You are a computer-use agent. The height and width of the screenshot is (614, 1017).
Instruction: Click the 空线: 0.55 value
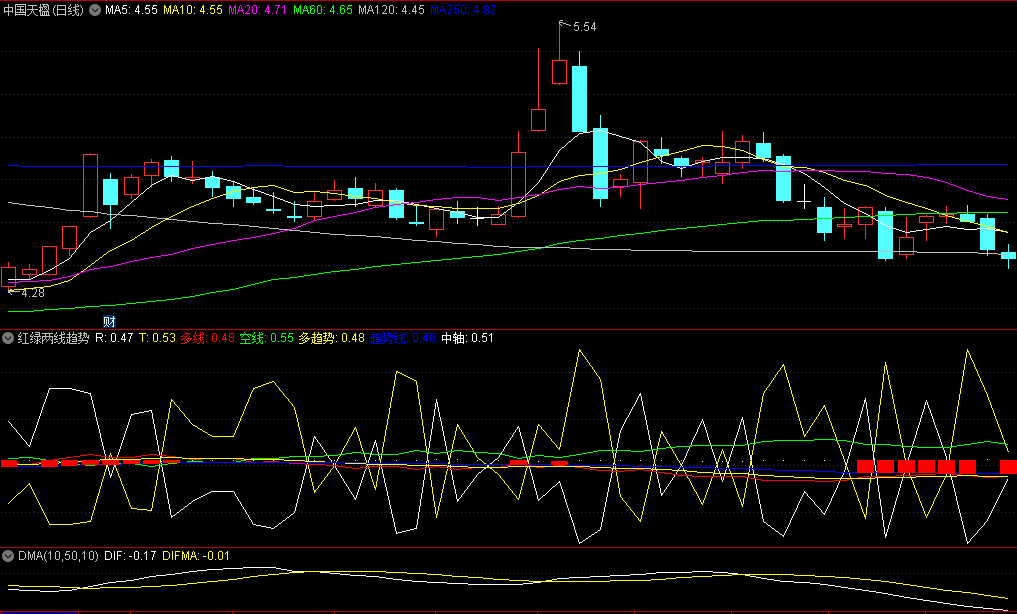[267, 338]
